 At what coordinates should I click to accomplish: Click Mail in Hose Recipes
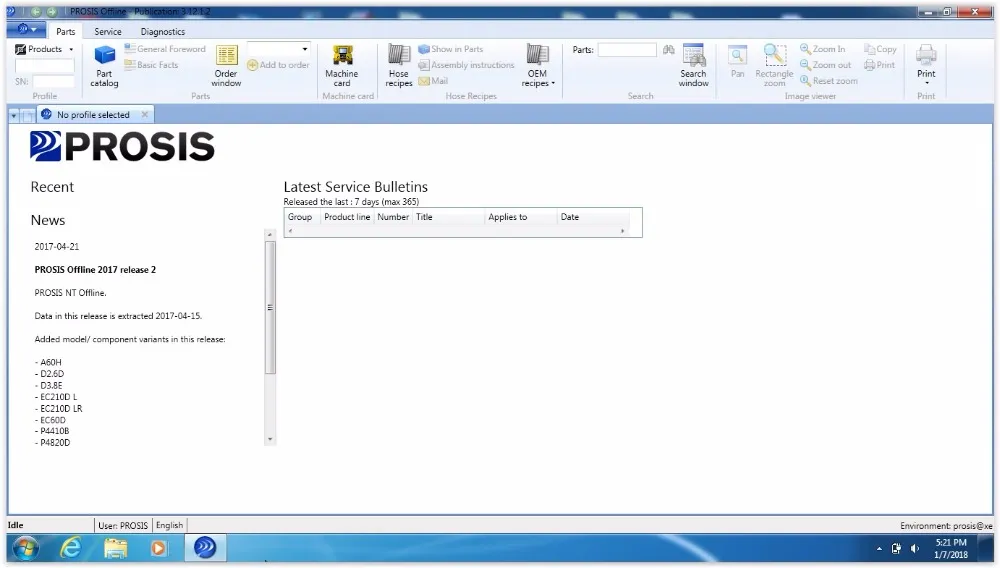433,81
